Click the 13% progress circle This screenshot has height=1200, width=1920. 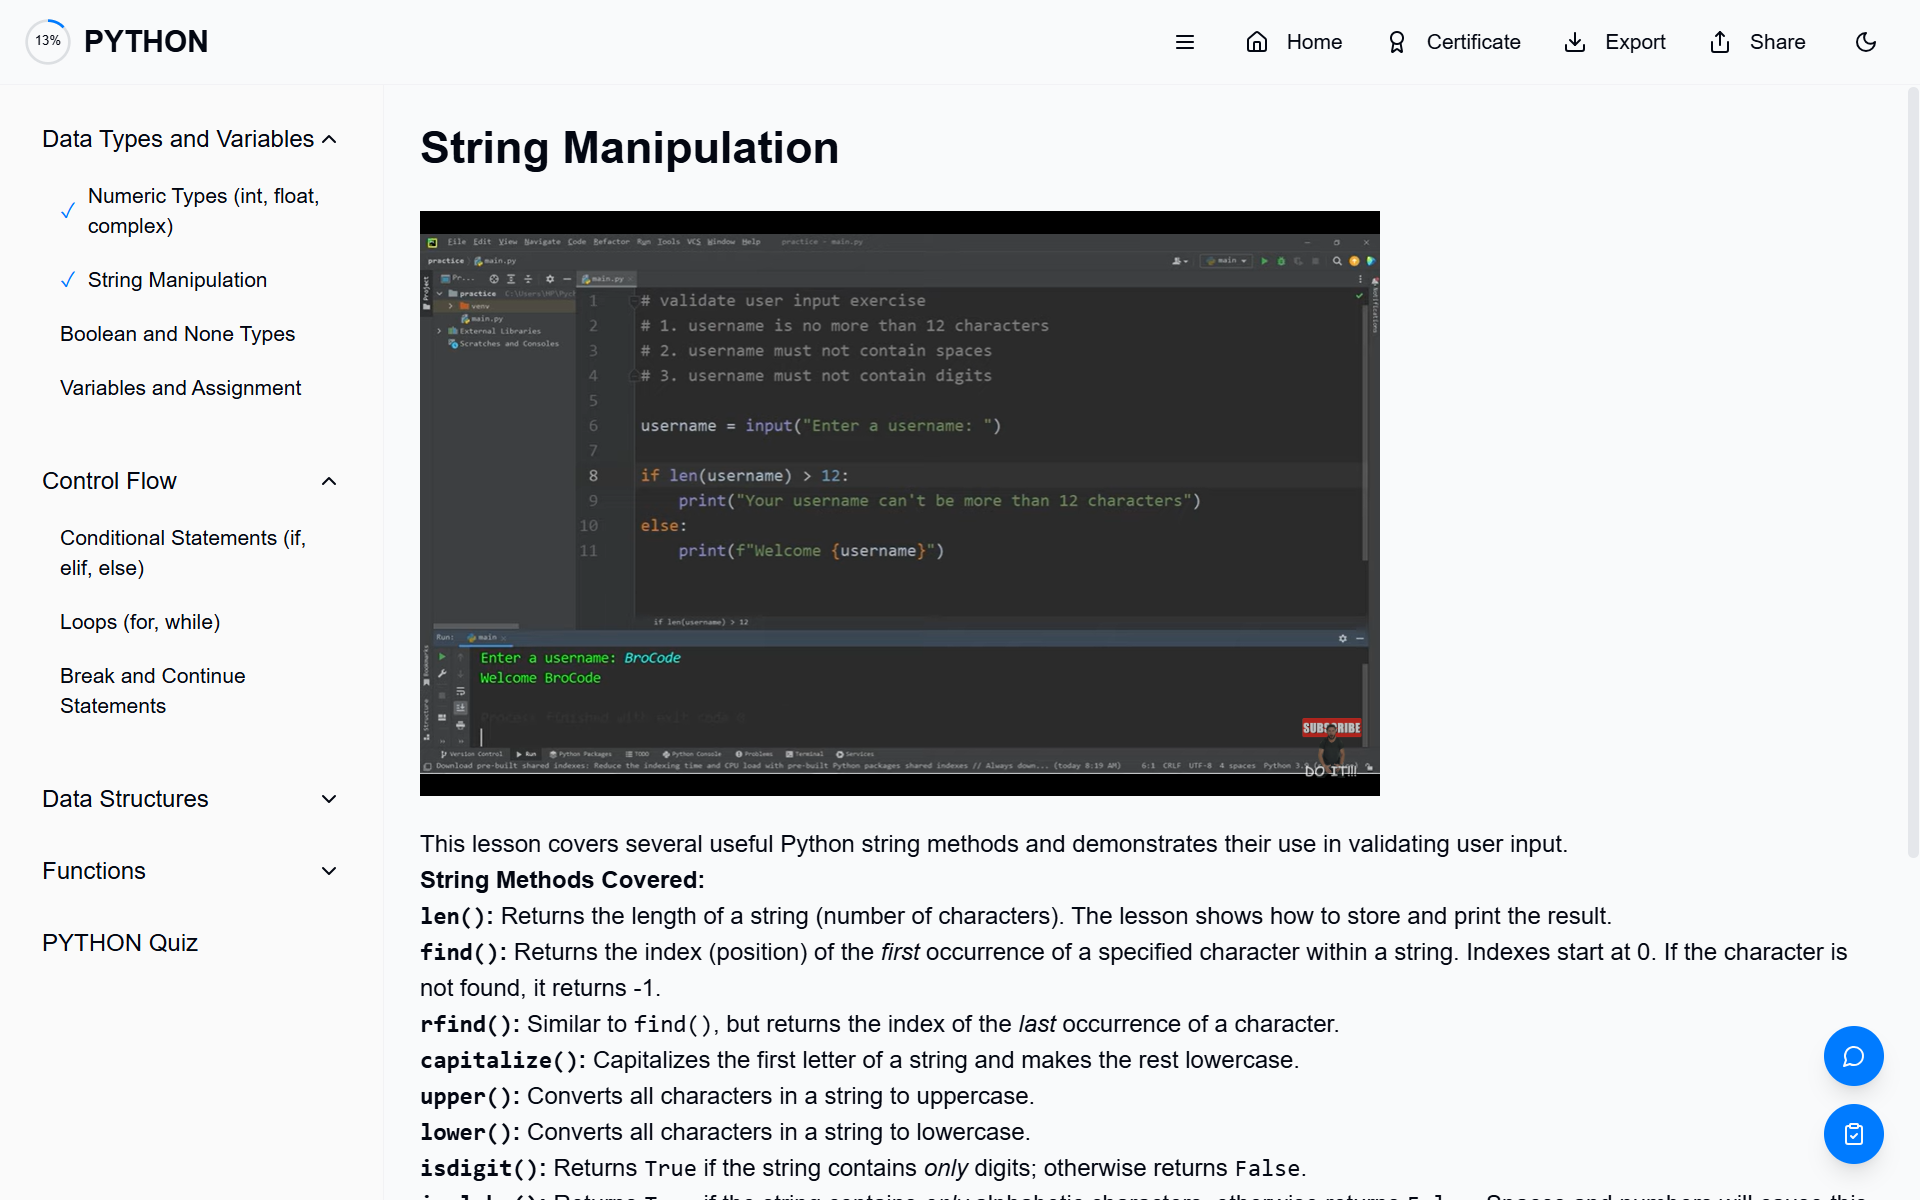pyautogui.click(x=48, y=41)
